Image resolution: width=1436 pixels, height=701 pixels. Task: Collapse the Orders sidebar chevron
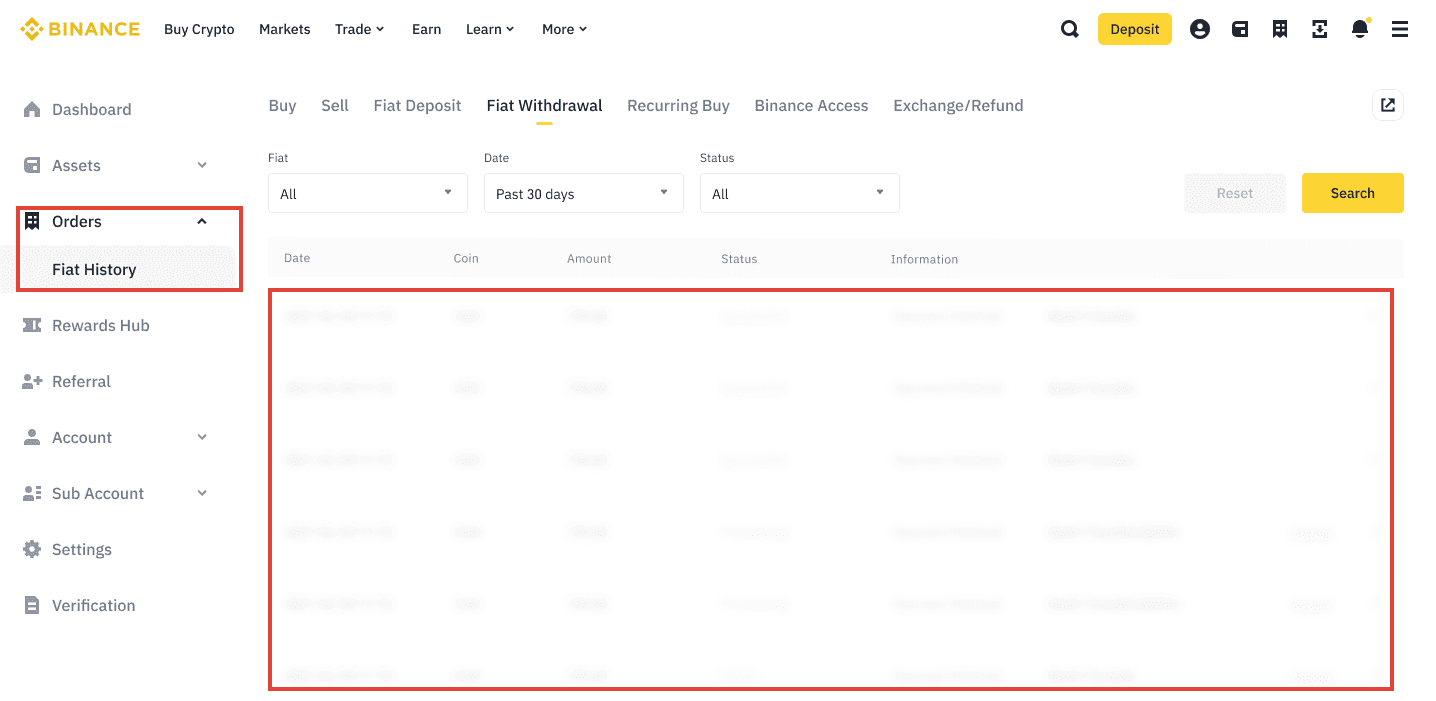pos(202,221)
